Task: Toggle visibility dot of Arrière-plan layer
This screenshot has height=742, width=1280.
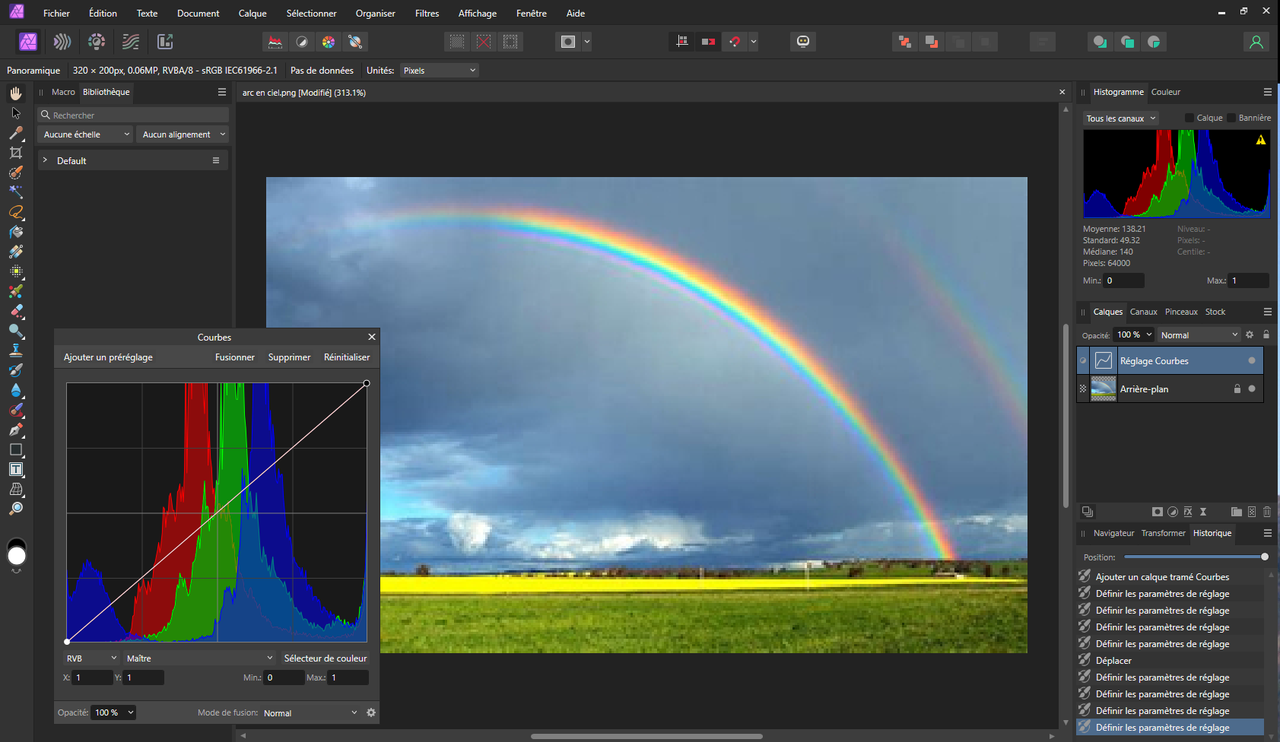Action: [x=1252, y=389]
